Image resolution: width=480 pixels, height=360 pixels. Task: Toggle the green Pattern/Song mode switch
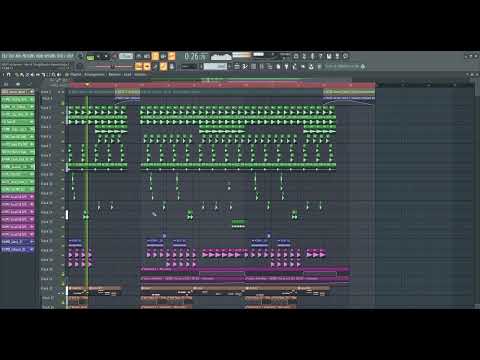pos(91,57)
